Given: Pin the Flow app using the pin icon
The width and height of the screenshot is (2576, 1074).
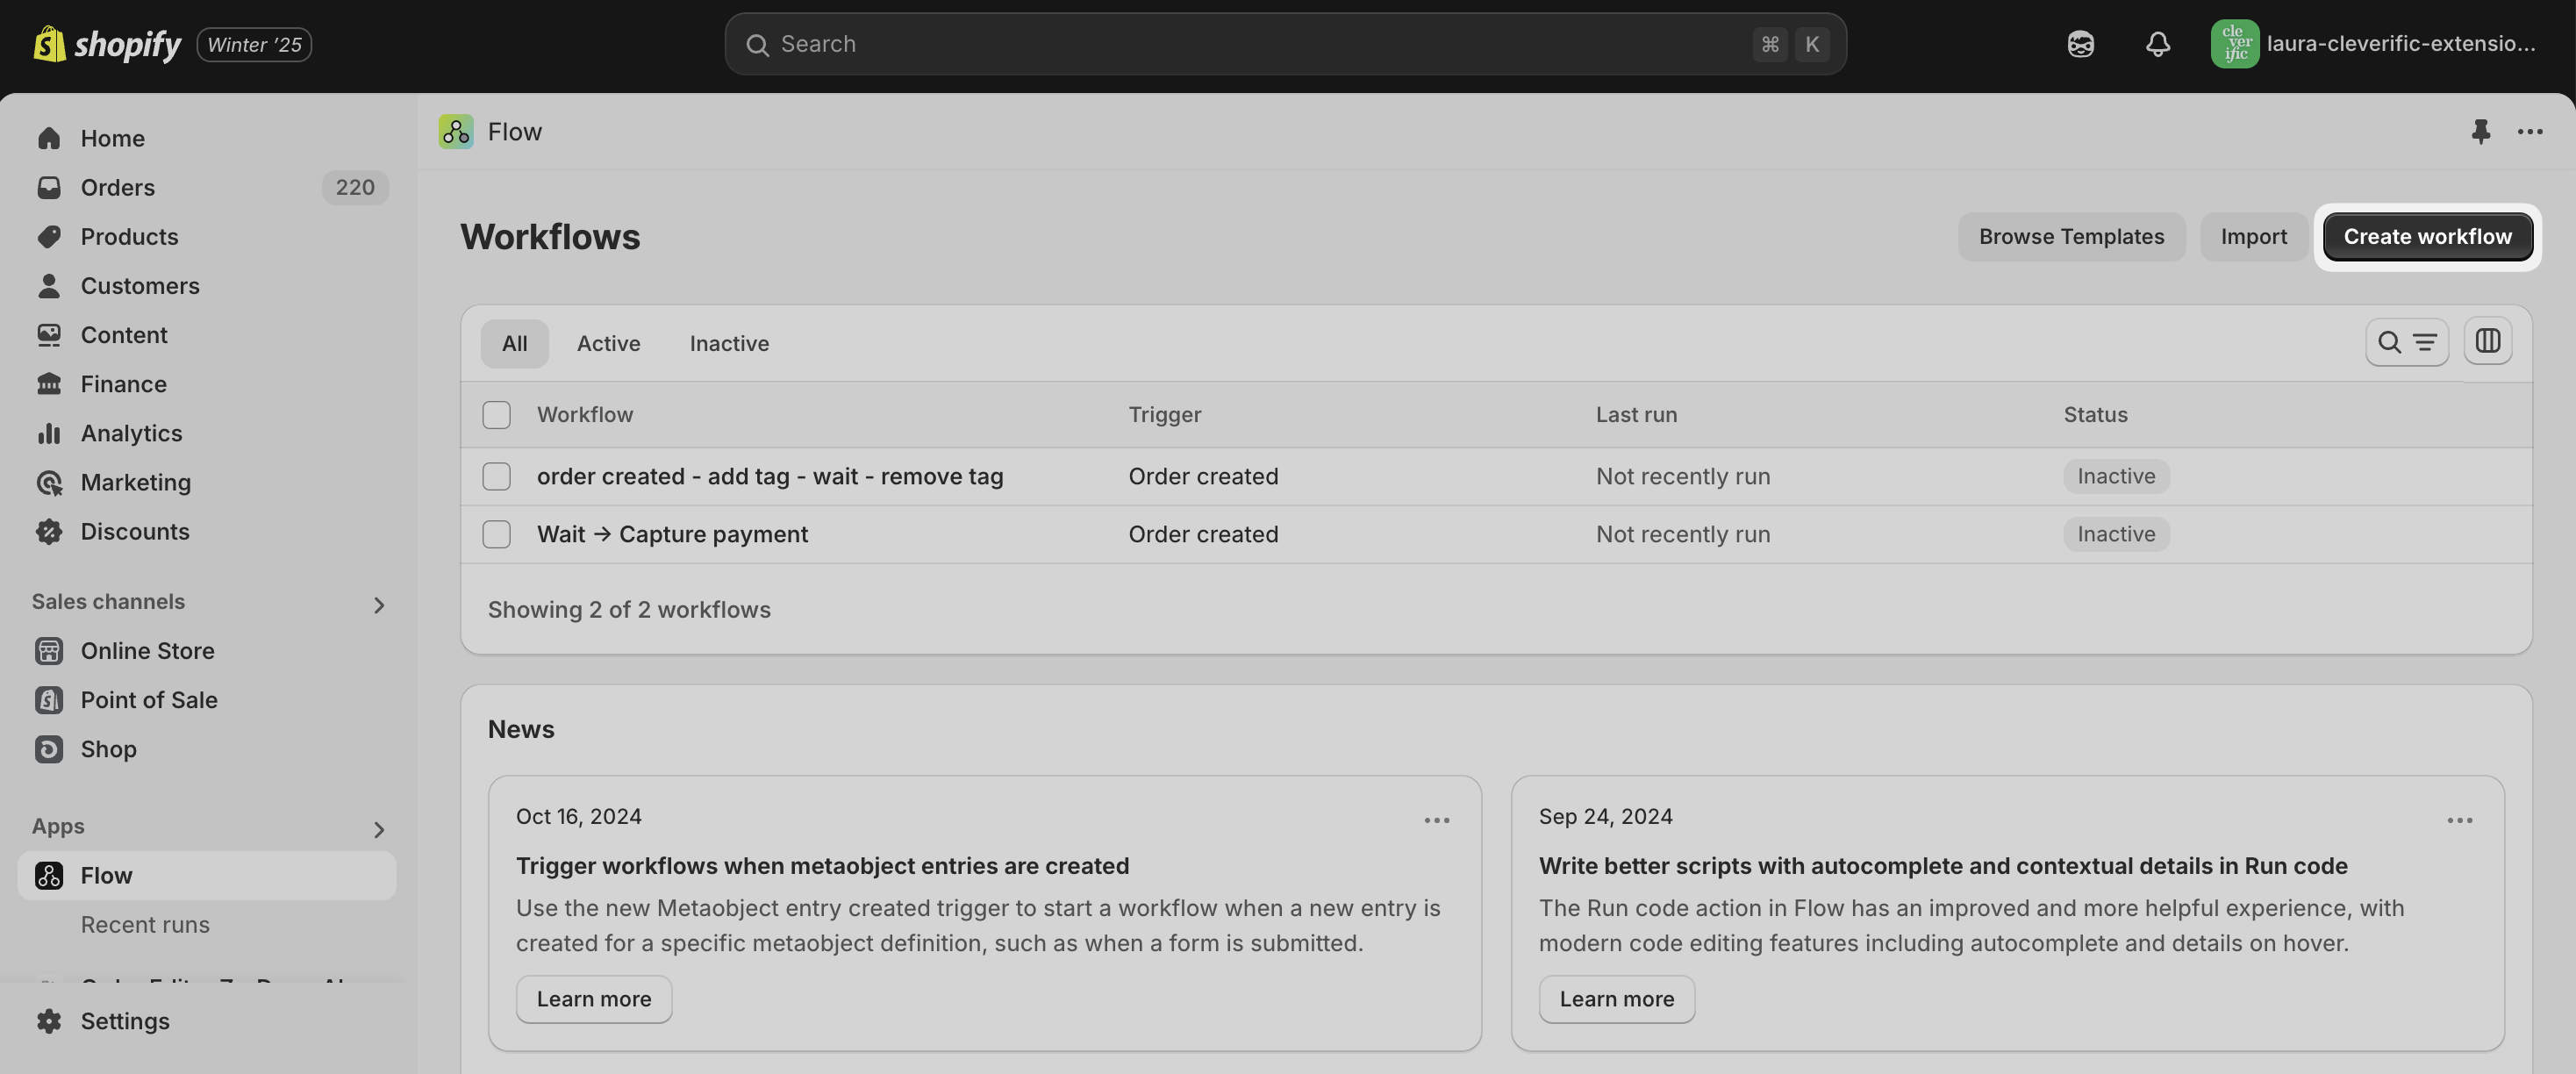Looking at the screenshot, I should pyautogui.click(x=2480, y=131).
